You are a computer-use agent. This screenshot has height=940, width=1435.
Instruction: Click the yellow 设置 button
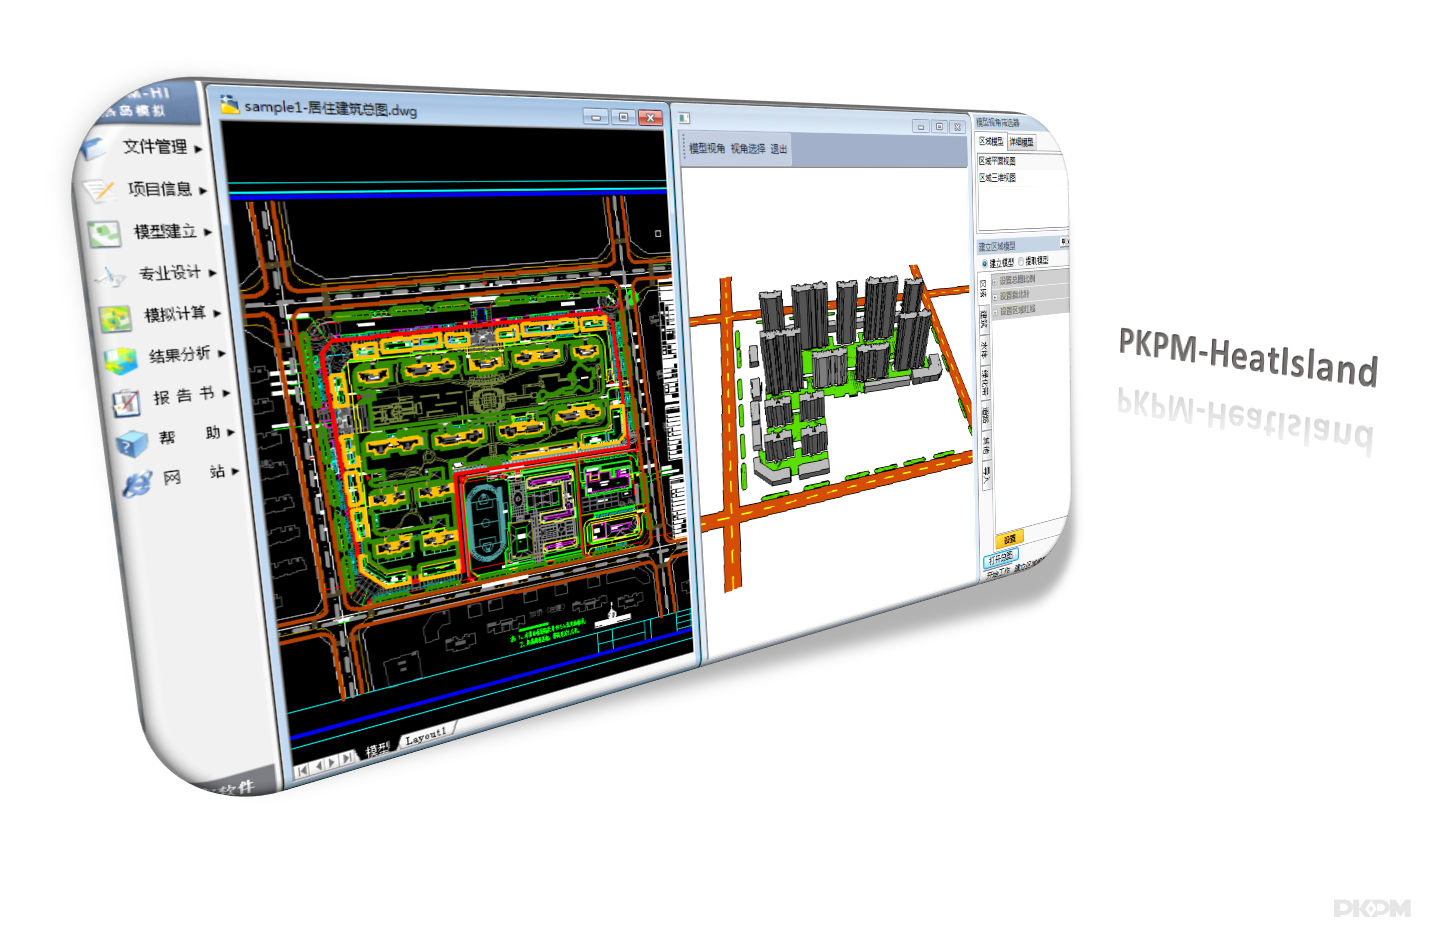(x=1009, y=539)
